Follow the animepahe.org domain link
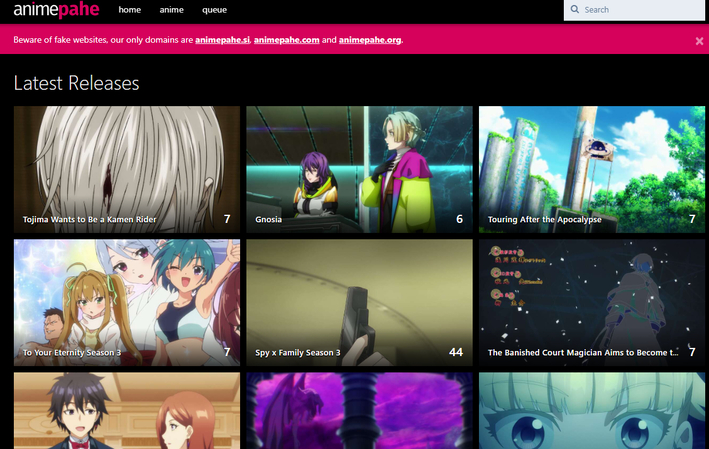This screenshot has height=449, width=709. point(370,40)
